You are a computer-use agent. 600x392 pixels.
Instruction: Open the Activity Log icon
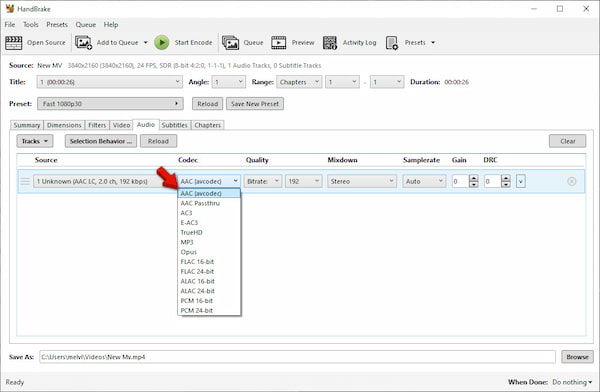(330, 42)
